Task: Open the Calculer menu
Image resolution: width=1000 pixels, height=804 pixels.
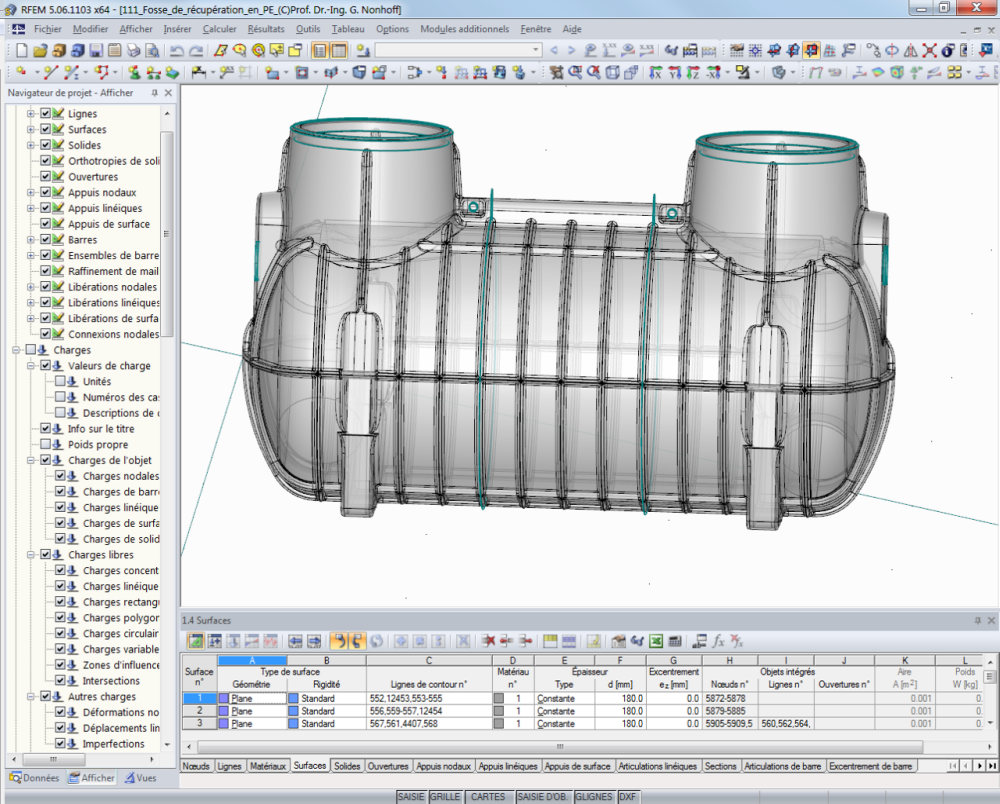Action: 219,29
